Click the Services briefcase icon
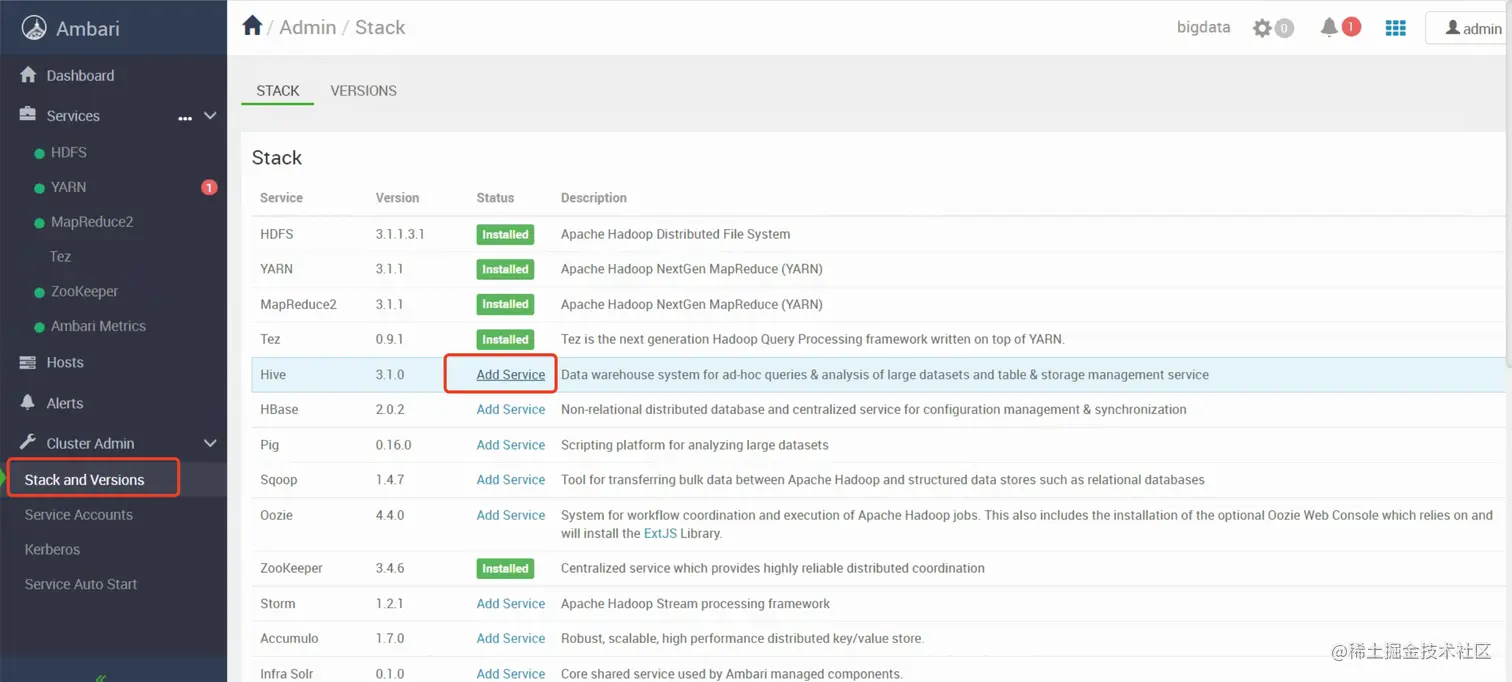This screenshot has width=1512, height=682. pos(28,115)
